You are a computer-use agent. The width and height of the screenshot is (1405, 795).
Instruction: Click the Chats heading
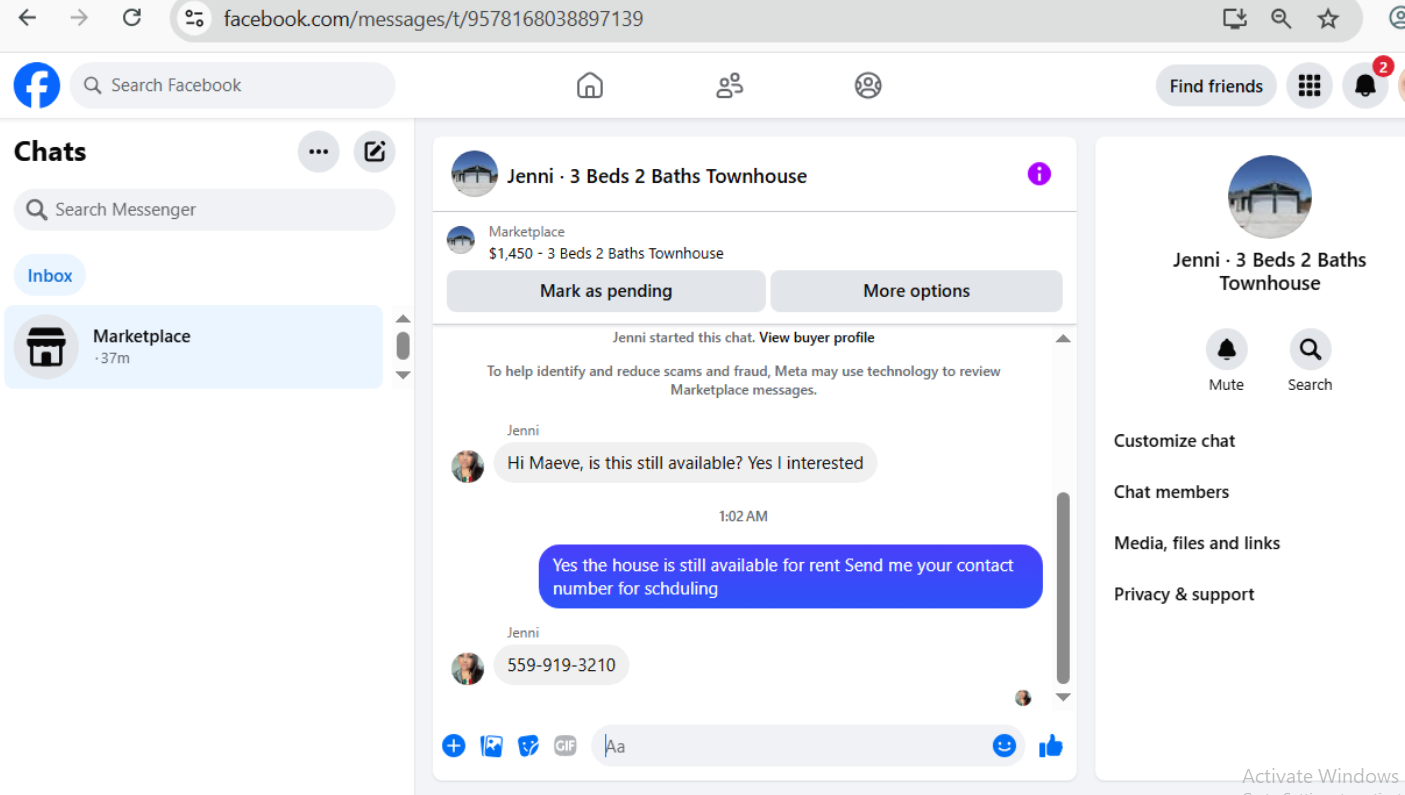pyautogui.click(x=50, y=152)
